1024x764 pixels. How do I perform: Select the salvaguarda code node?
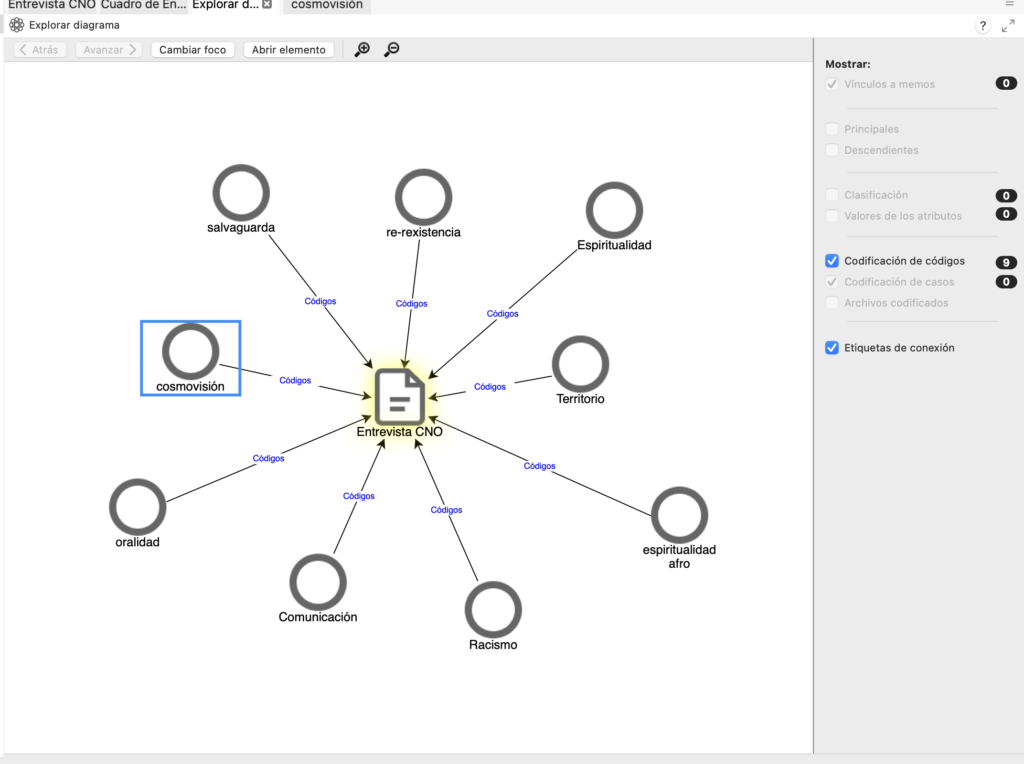point(241,193)
